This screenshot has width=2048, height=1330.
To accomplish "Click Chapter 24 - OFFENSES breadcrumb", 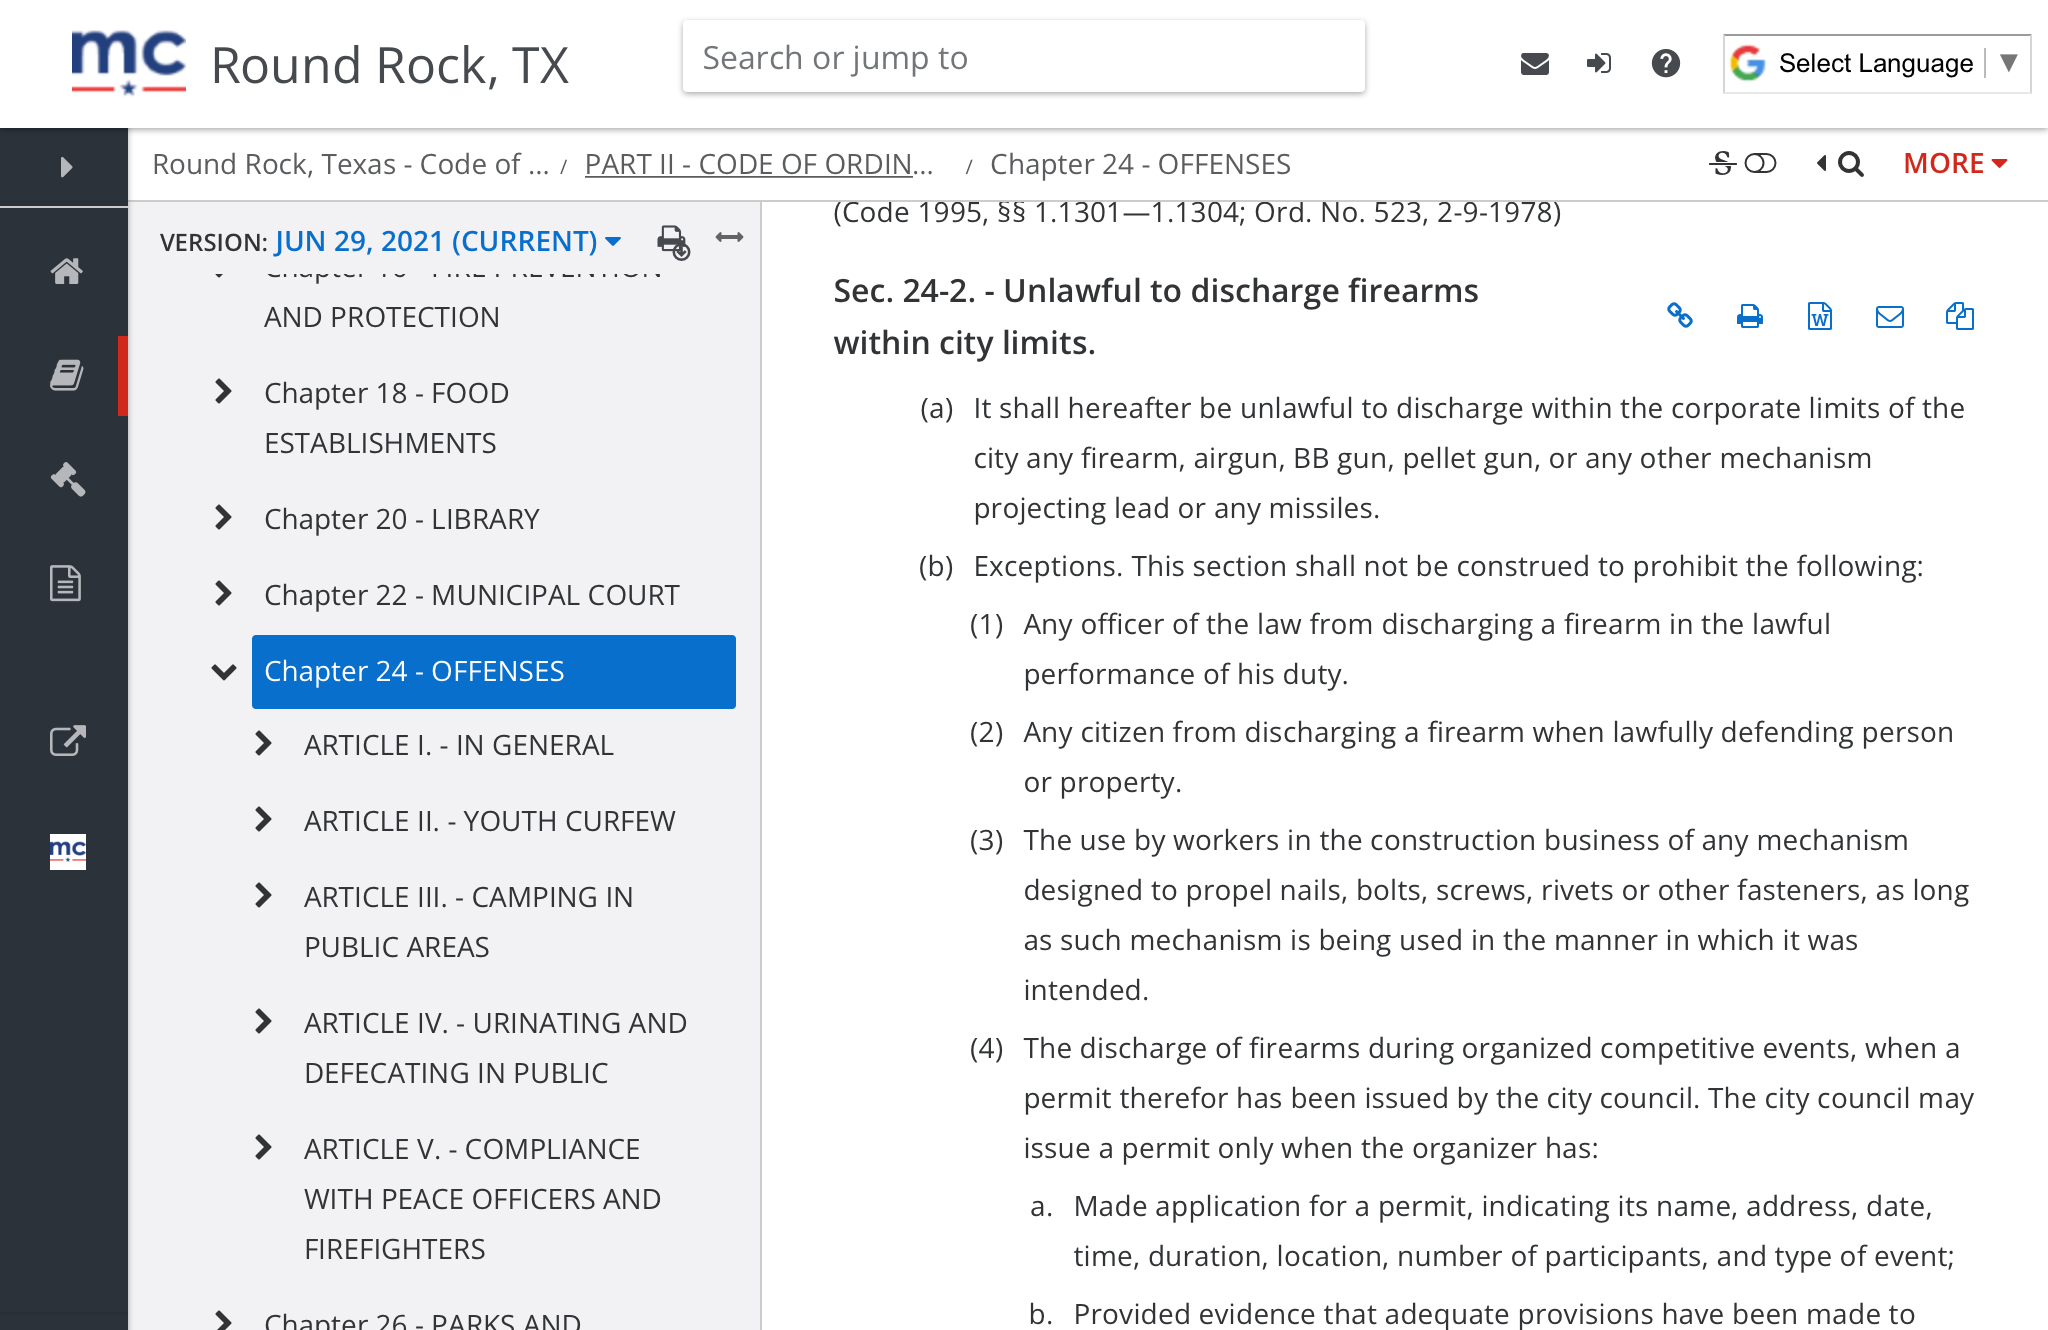I will [x=1140, y=164].
